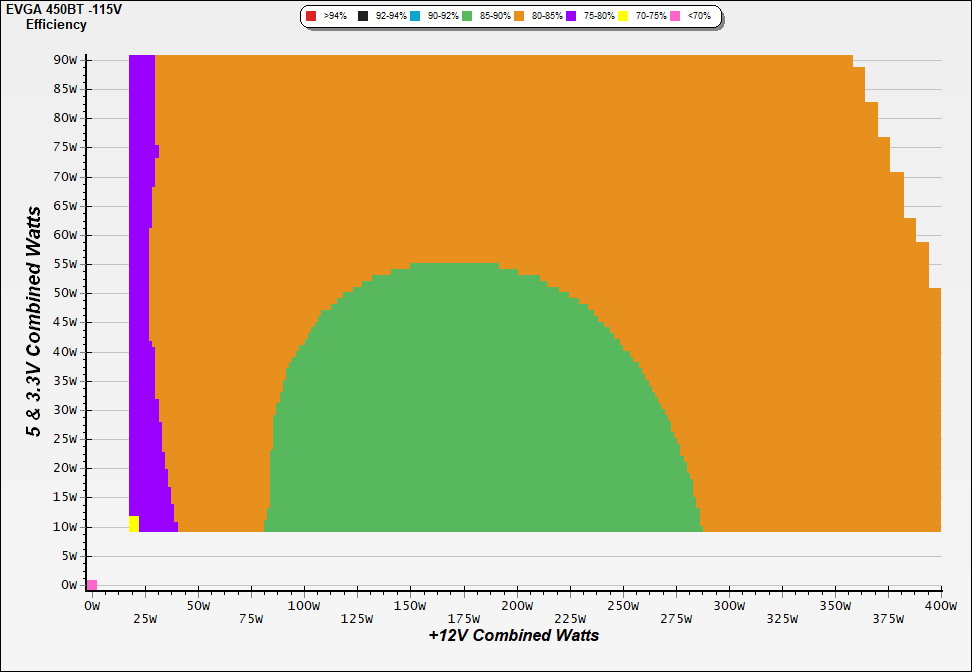
Task: Click the pink cell at chart origin
Action: [x=92, y=585]
